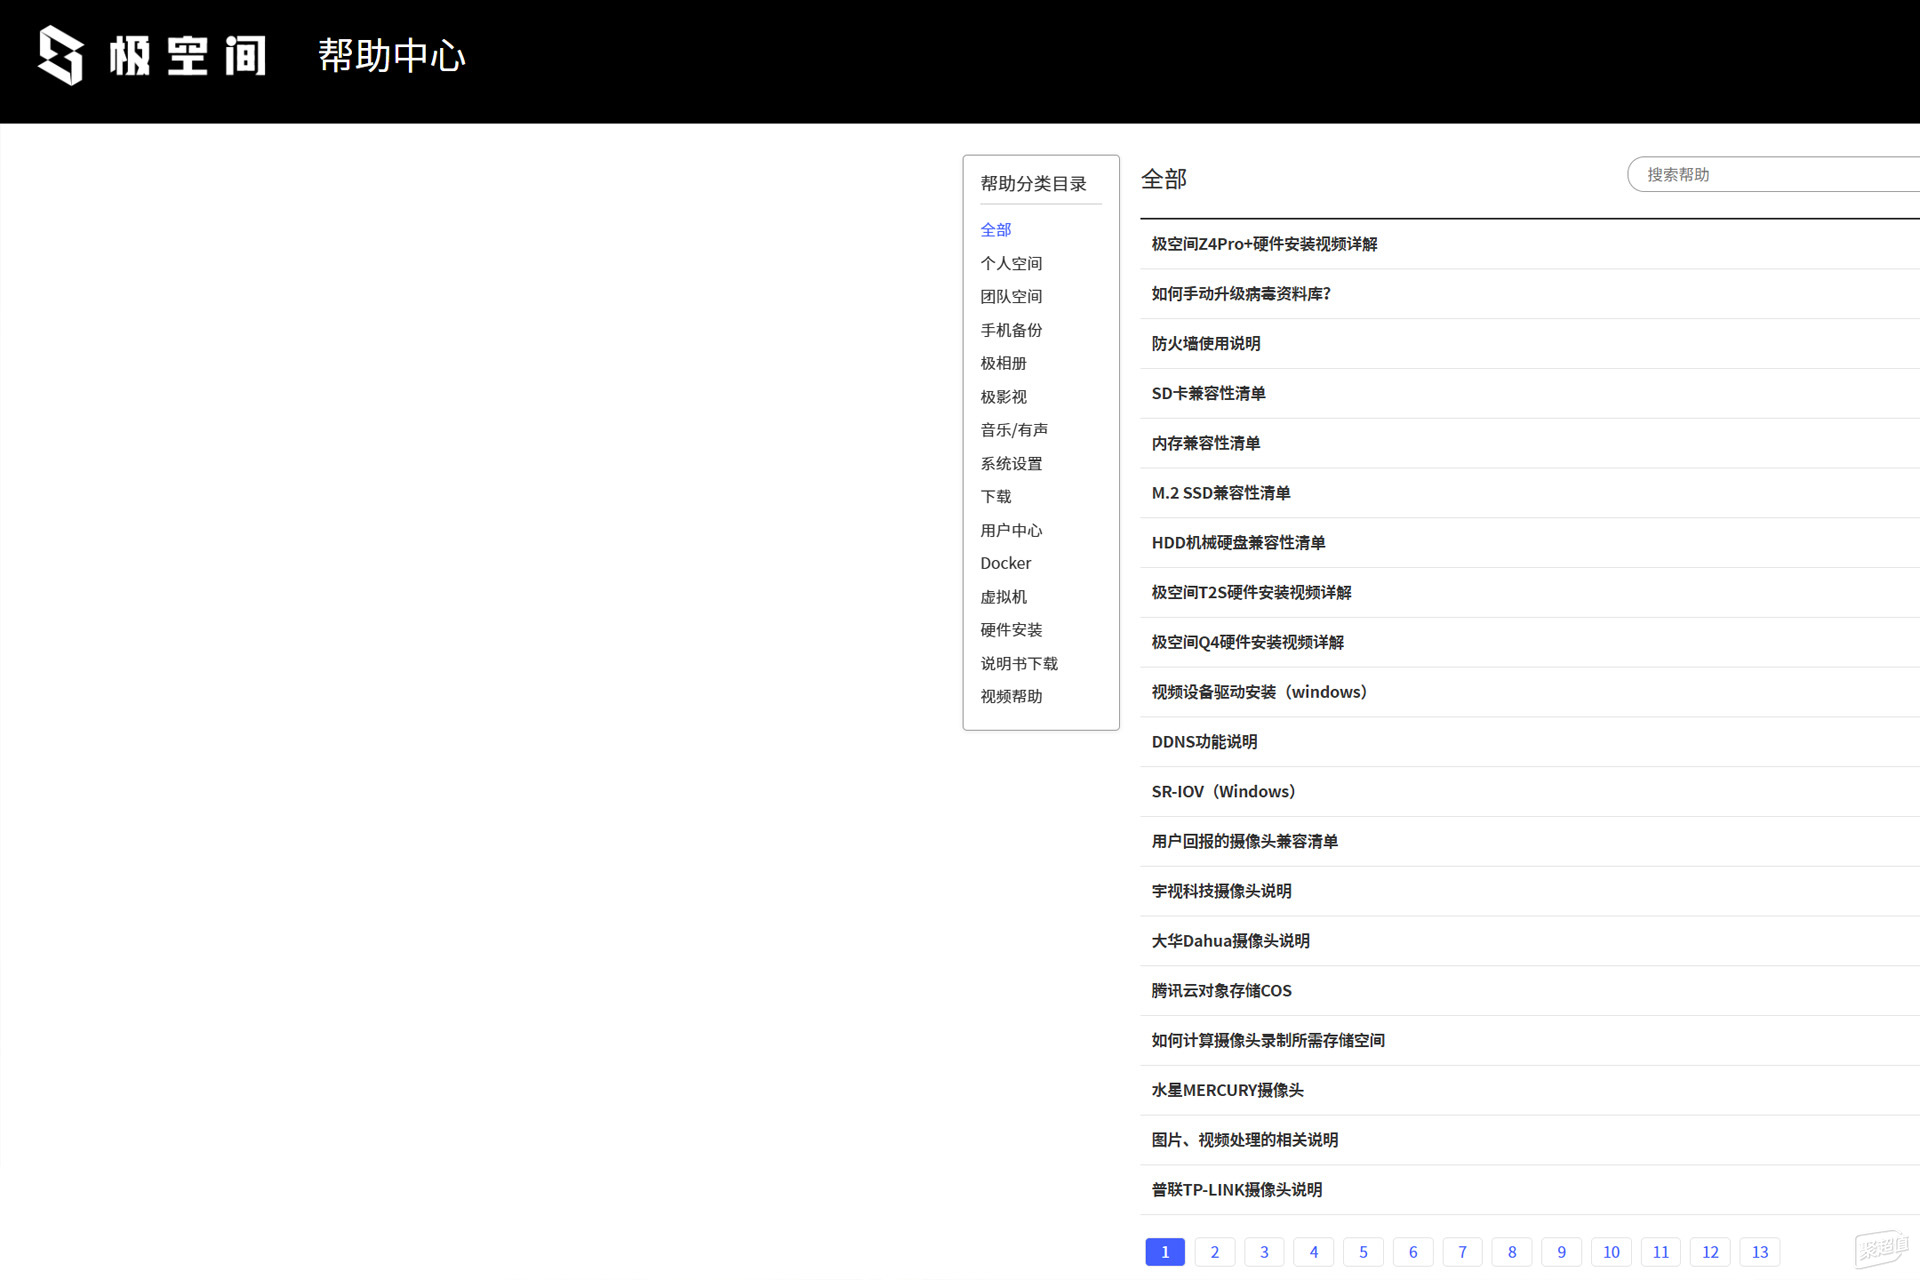
Task: Click the 极空间 logo icon
Action: click(x=60, y=56)
